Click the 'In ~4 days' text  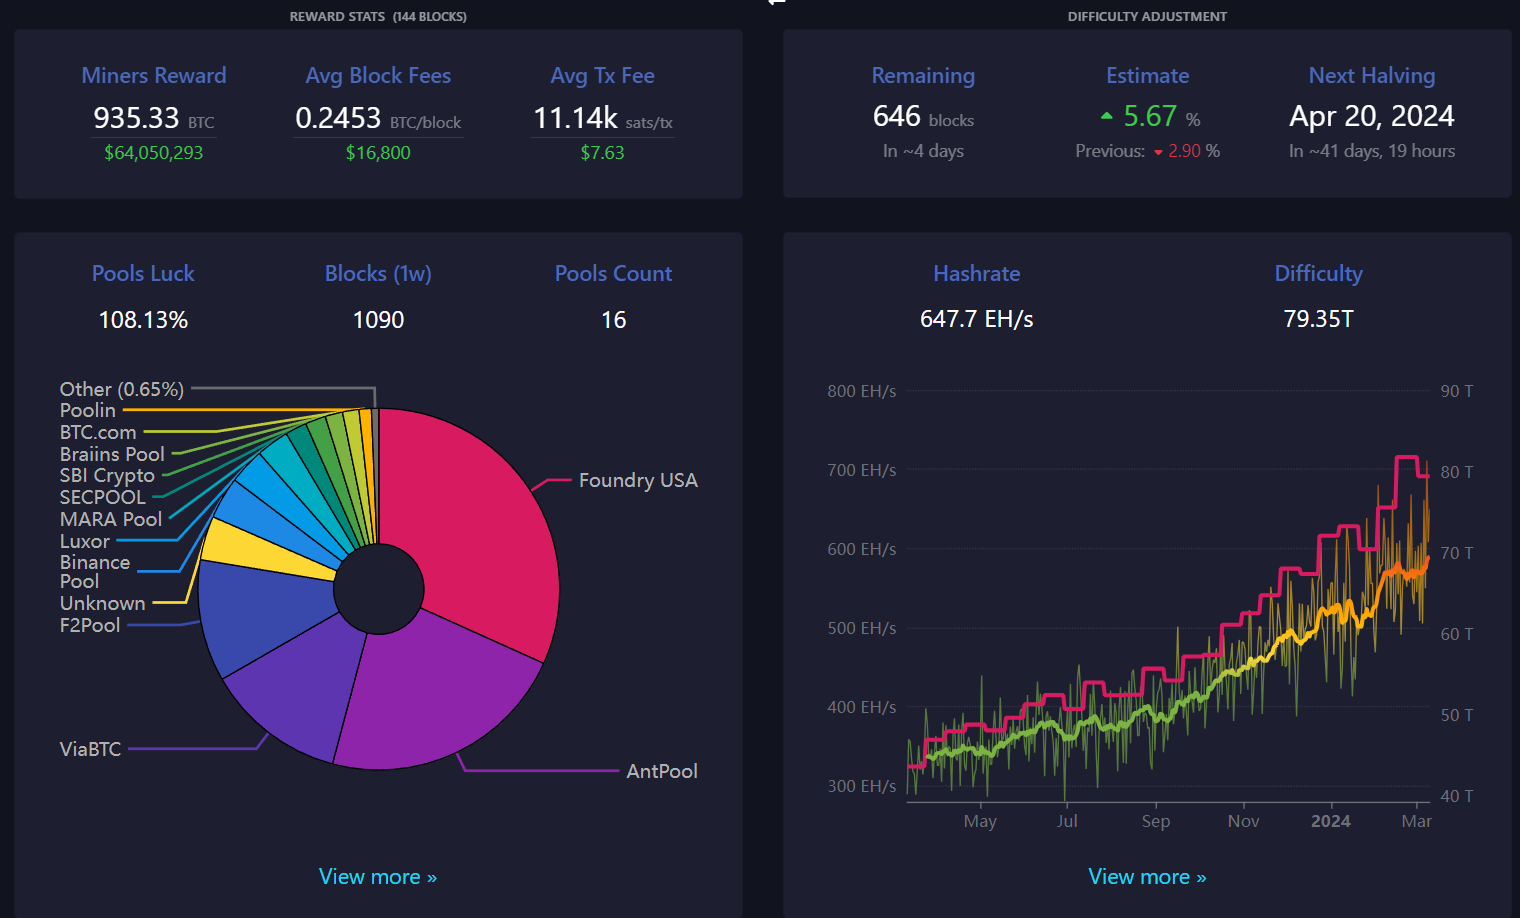[x=923, y=151]
